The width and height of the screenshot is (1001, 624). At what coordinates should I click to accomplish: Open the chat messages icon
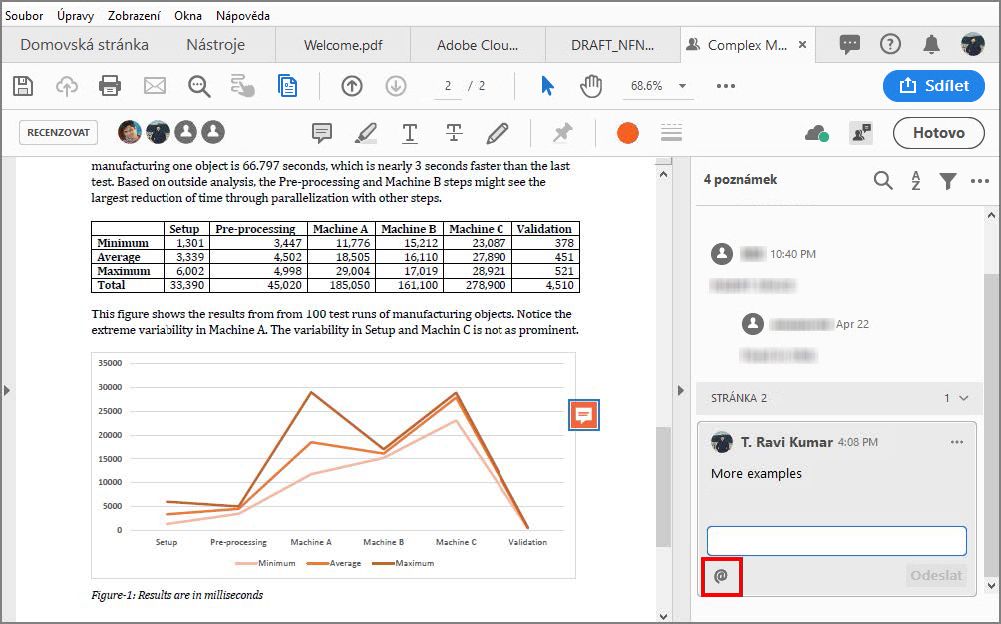tap(849, 44)
